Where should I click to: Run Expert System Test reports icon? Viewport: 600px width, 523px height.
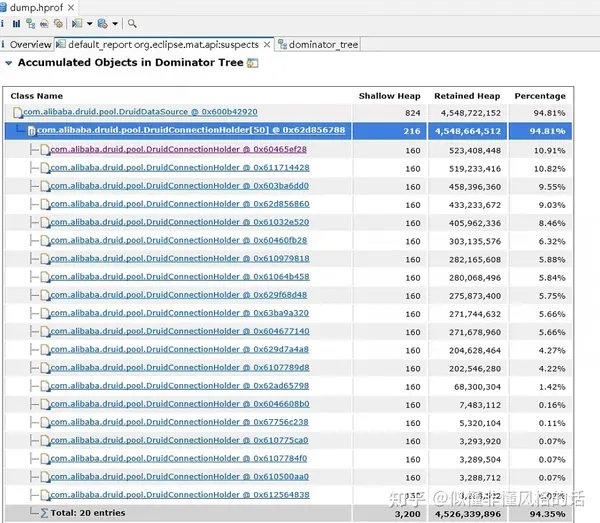click(x=77, y=24)
